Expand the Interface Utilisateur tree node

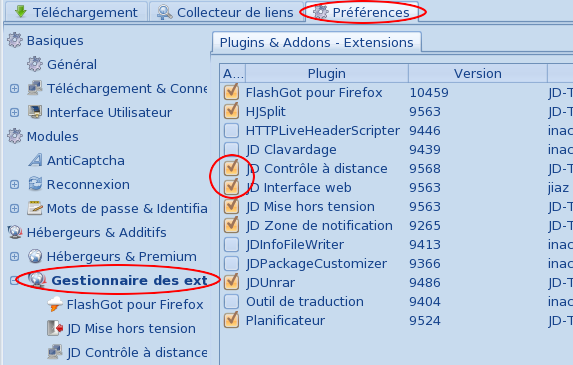14,113
